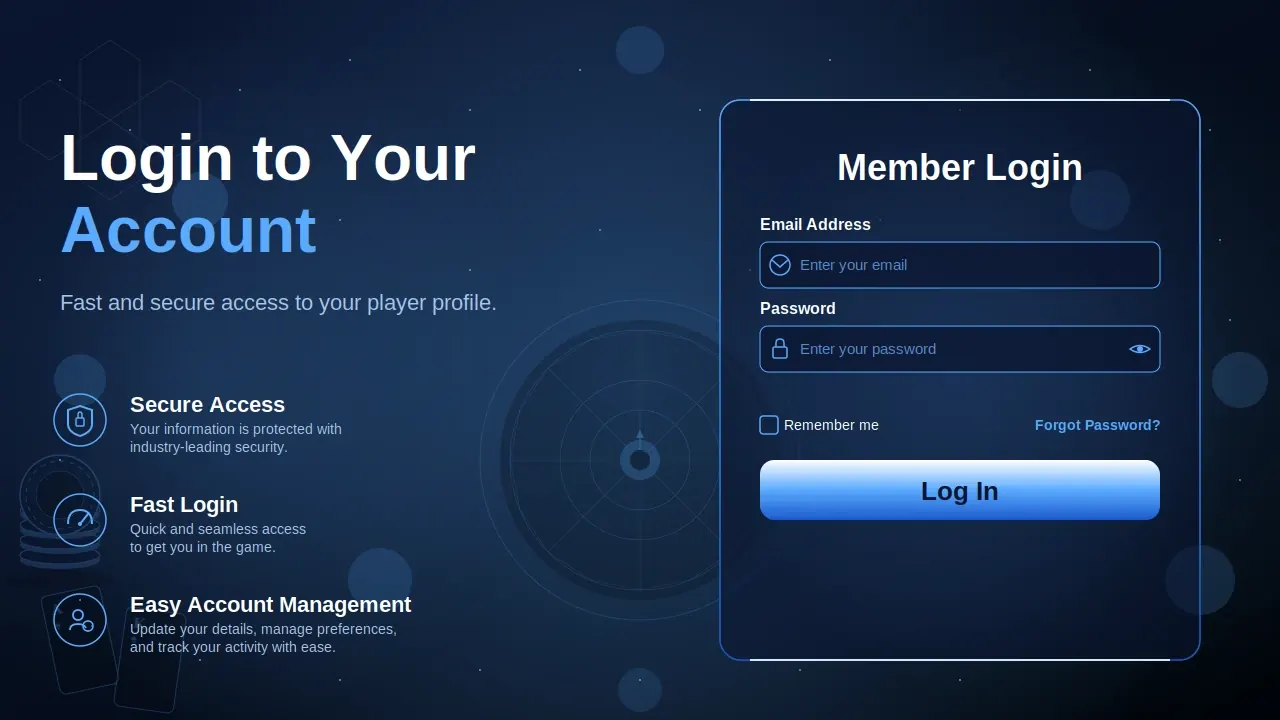Click the Member Login heading
Screen dimensions: 1280x720
pos(960,168)
